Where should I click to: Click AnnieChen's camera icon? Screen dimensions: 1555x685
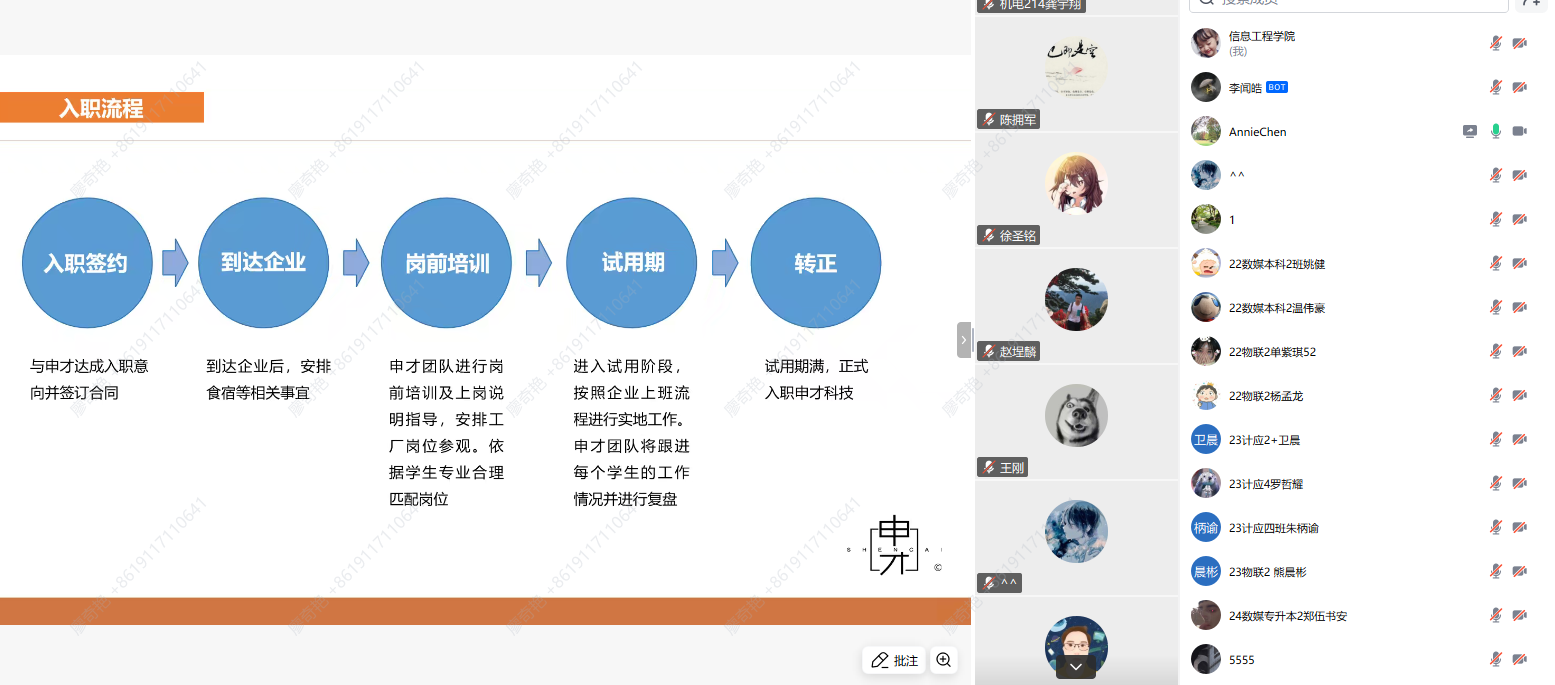tap(1520, 131)
